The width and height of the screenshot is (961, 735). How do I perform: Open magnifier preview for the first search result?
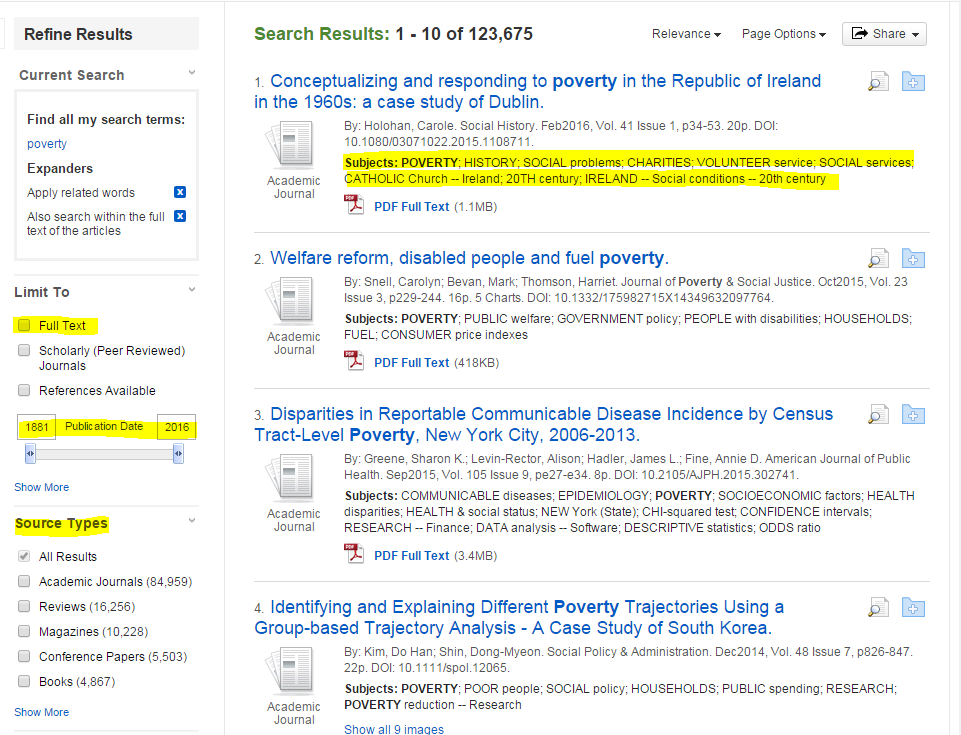(877, 81)
